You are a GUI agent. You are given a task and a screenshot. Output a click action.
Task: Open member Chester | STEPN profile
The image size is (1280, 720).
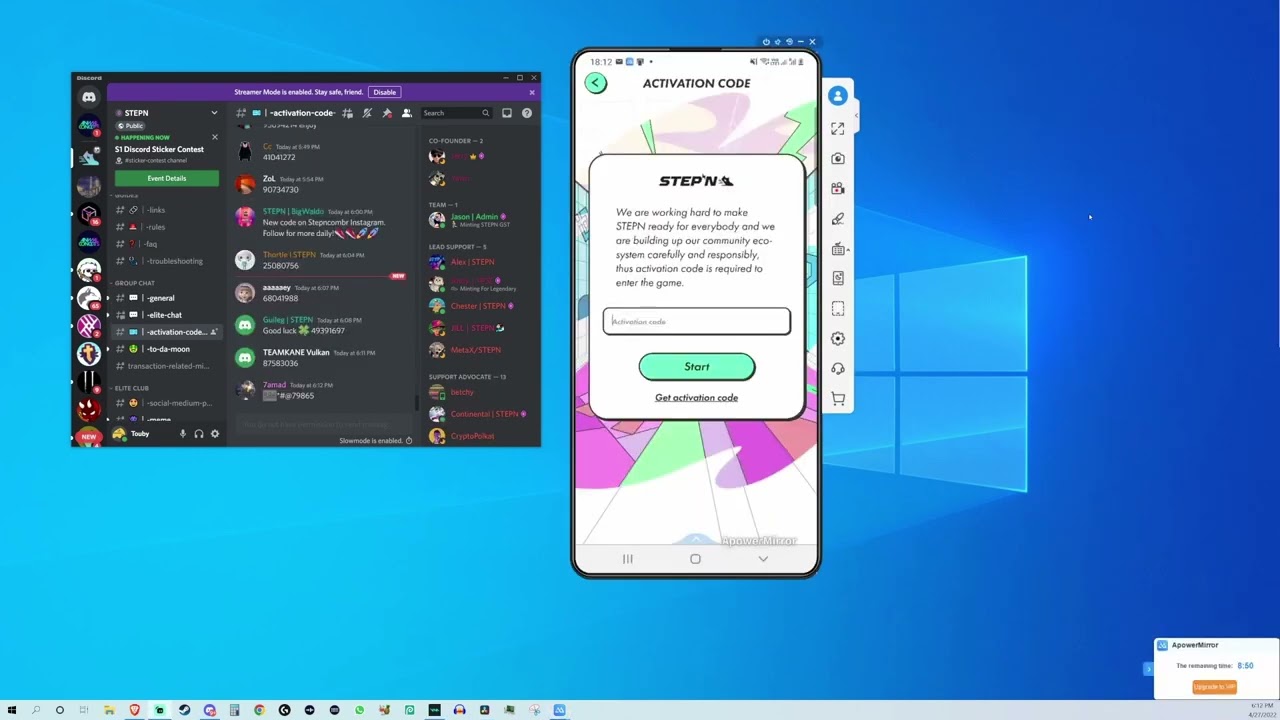click(x=478, y=306)
